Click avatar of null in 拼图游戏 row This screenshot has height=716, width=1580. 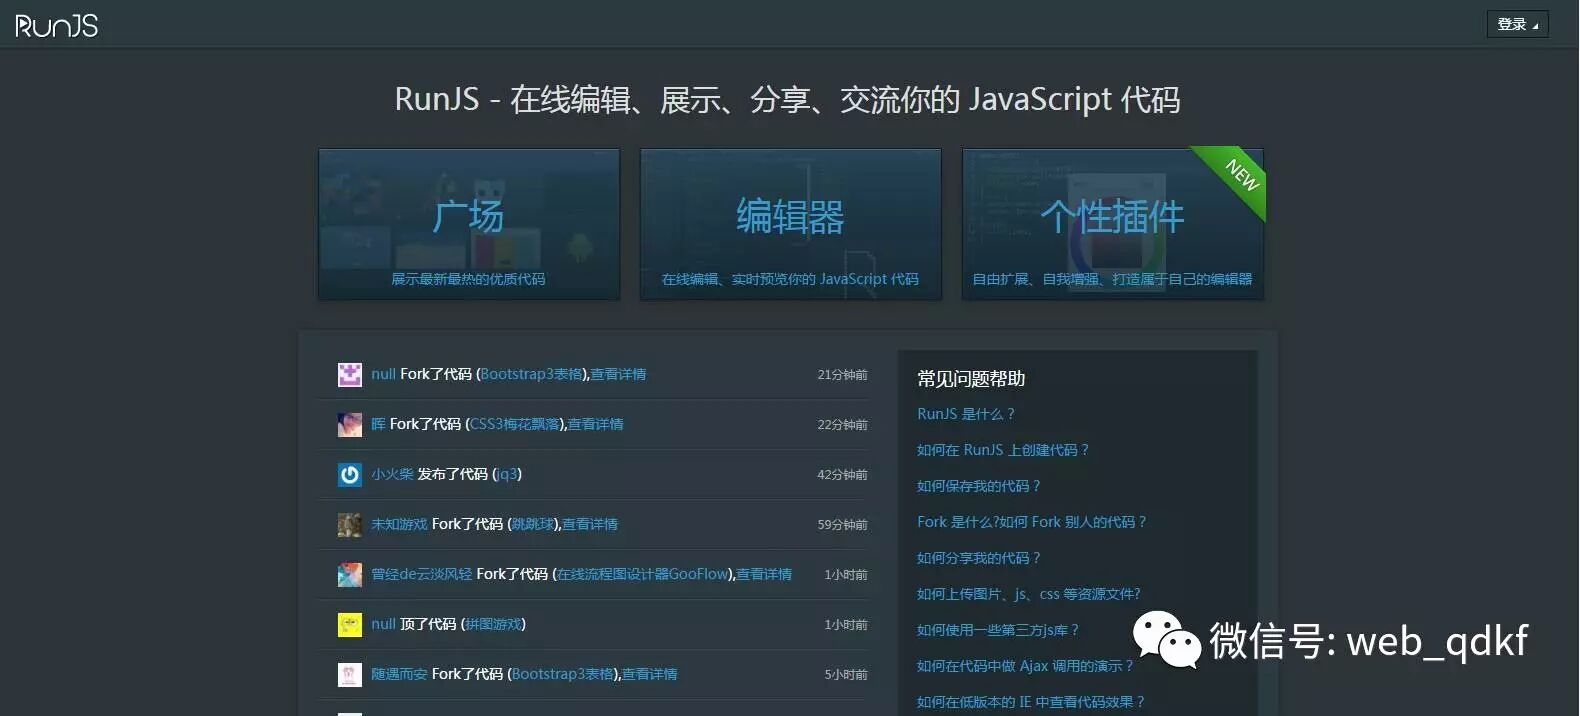coord(350,625)
